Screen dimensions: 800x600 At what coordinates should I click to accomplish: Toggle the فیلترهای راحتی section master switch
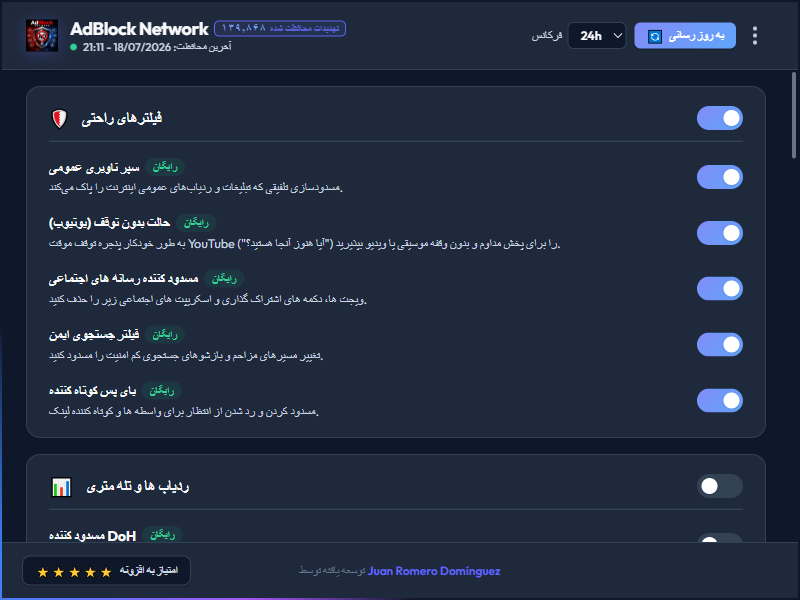719,118
